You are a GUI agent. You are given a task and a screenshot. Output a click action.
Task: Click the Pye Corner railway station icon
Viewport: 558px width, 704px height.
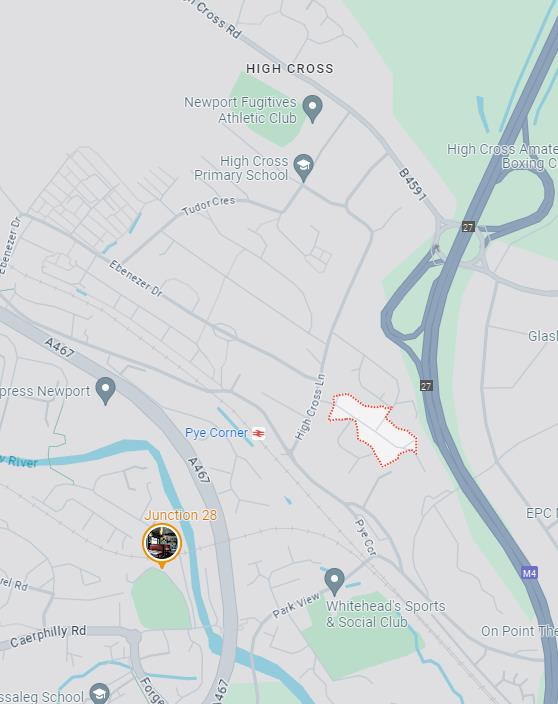click(259, 433)
